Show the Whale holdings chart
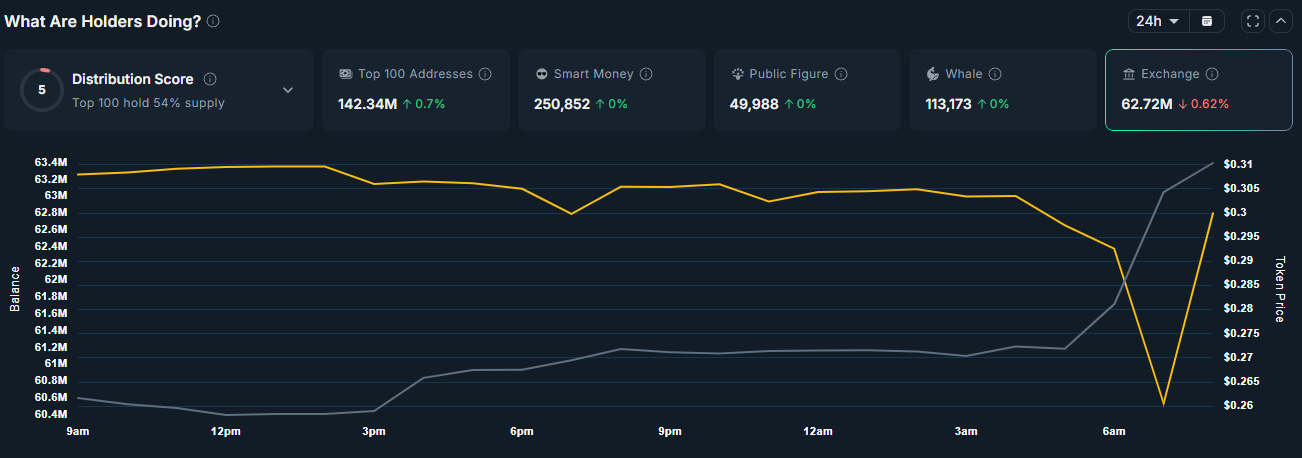 tap(1003, 89)
